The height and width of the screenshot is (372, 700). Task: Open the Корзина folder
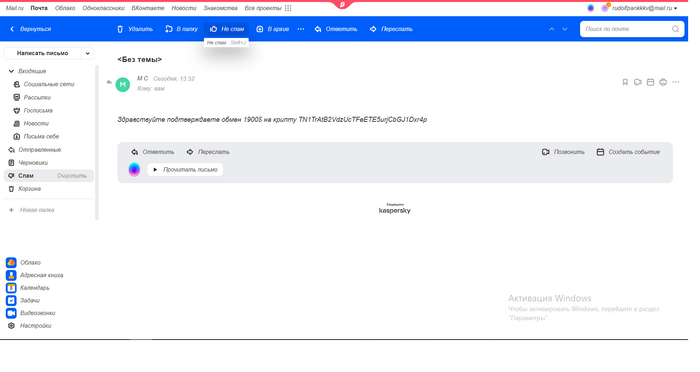click(25, 188)
